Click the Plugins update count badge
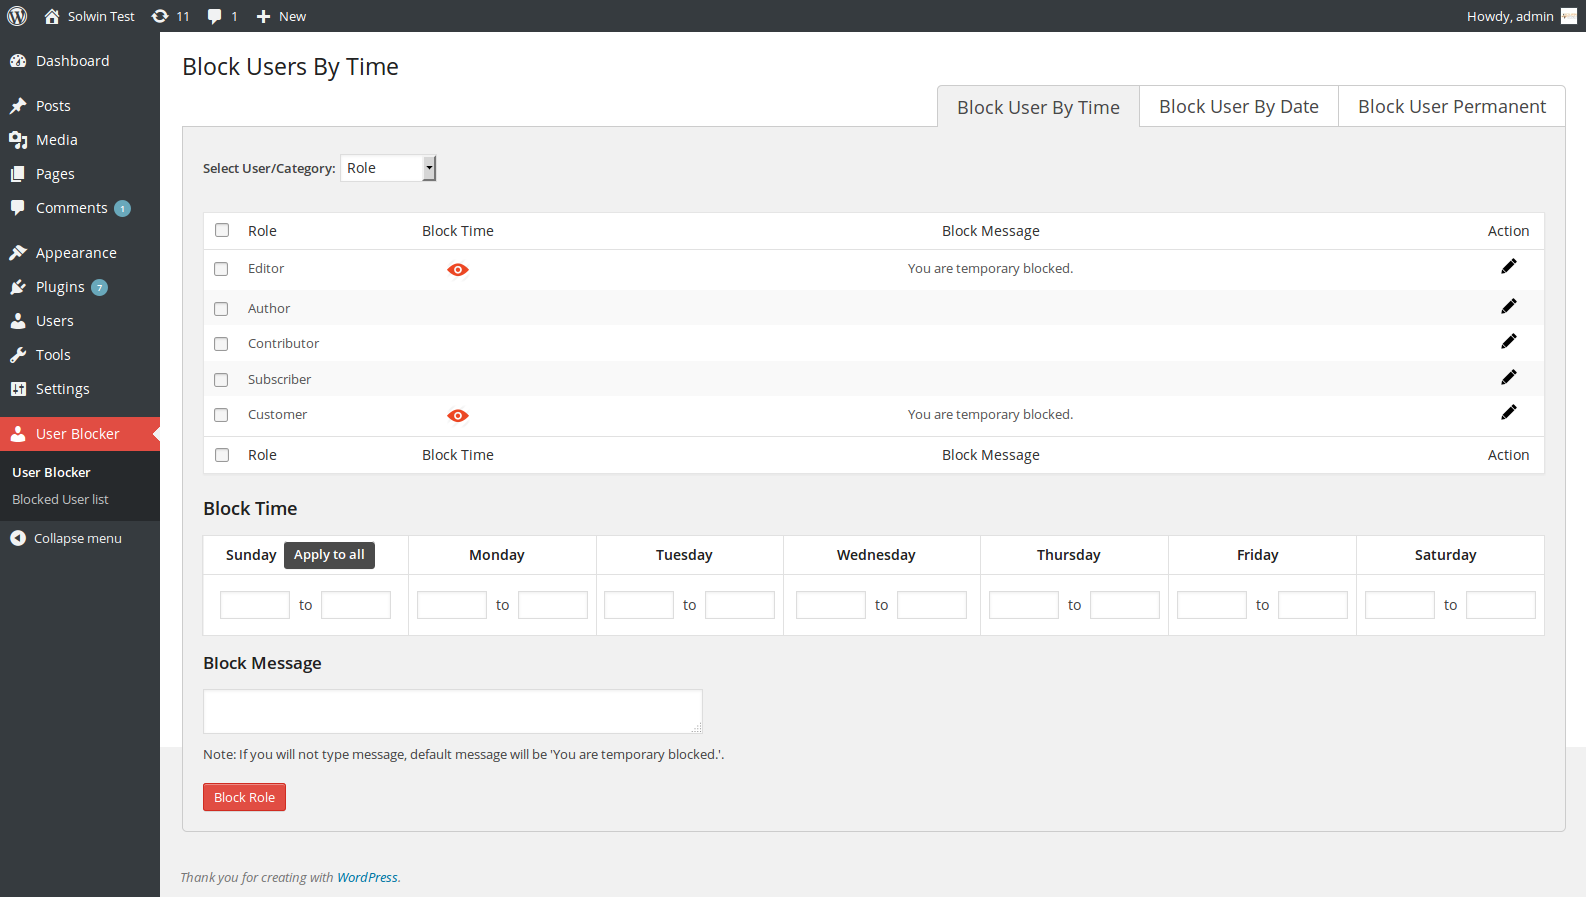The height and width of the screenshot is (897, 1586). (99, 288)
